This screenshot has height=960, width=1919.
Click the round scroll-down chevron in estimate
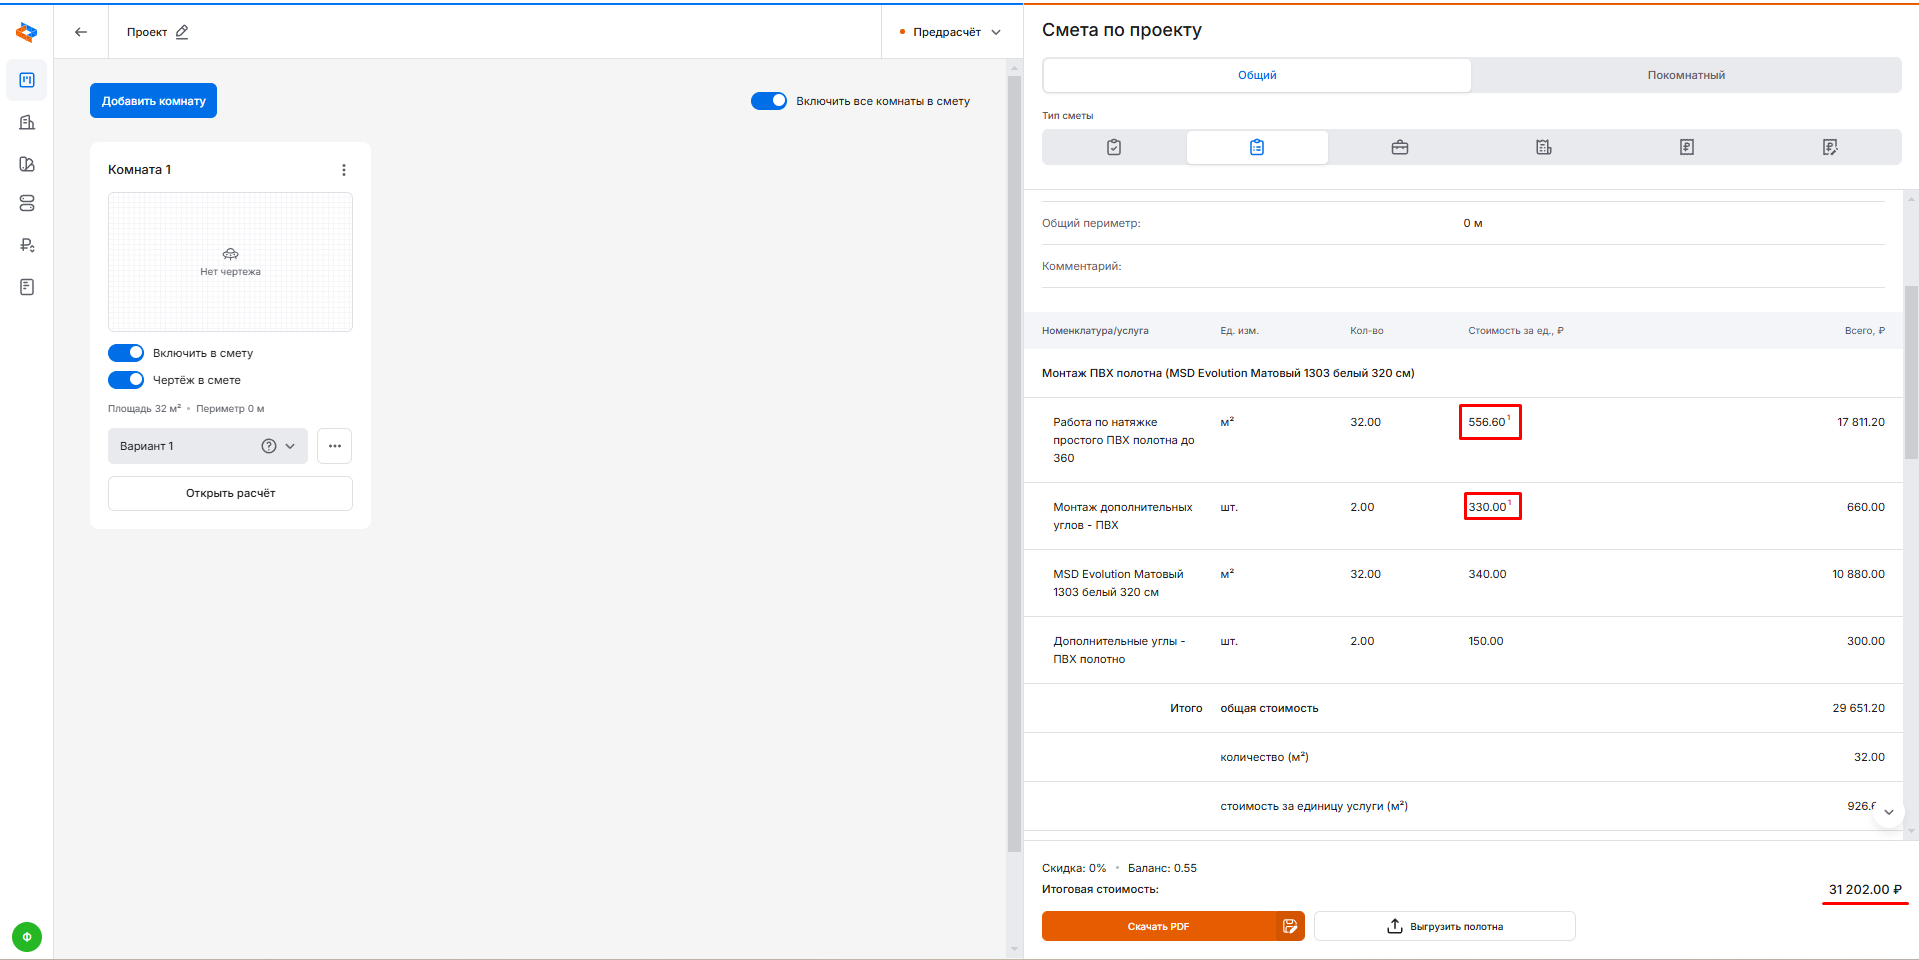coord(1888,812)
